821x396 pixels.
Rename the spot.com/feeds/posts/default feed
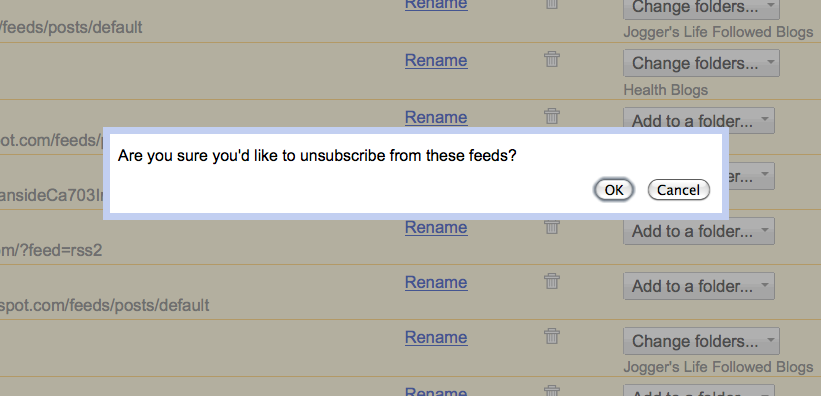coord(436,282)
